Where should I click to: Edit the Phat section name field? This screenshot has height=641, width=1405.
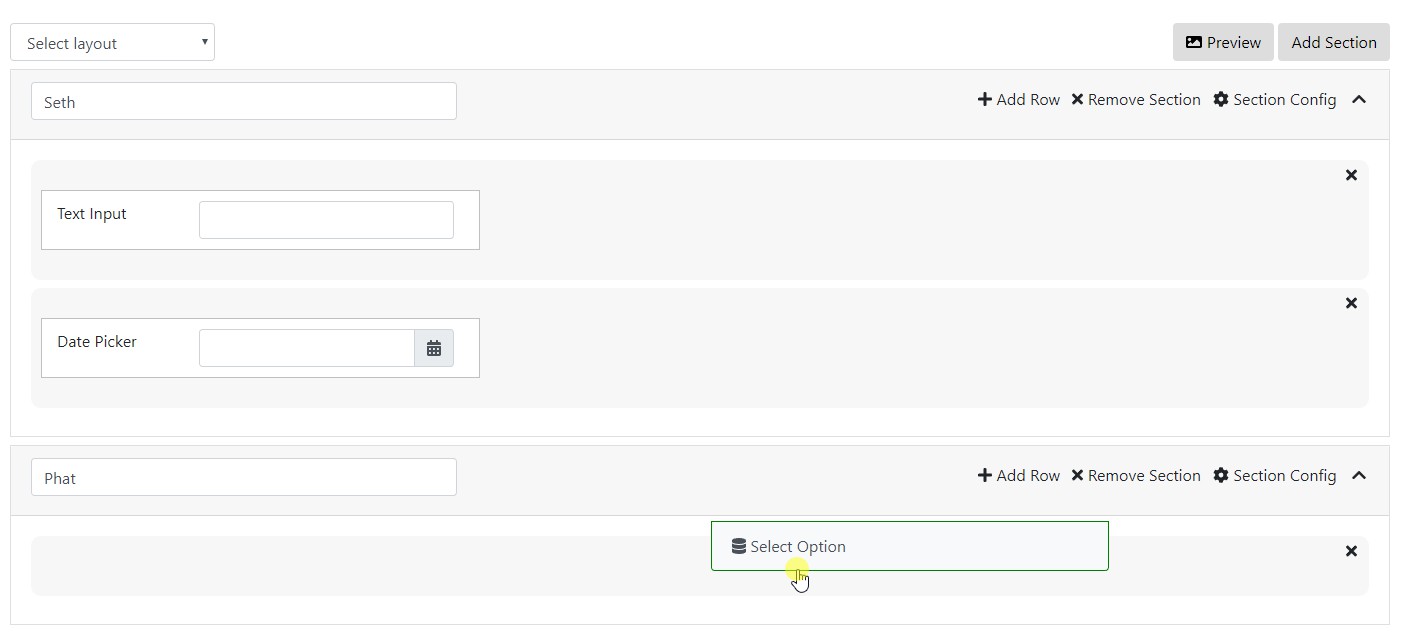(x=244, y=477)
